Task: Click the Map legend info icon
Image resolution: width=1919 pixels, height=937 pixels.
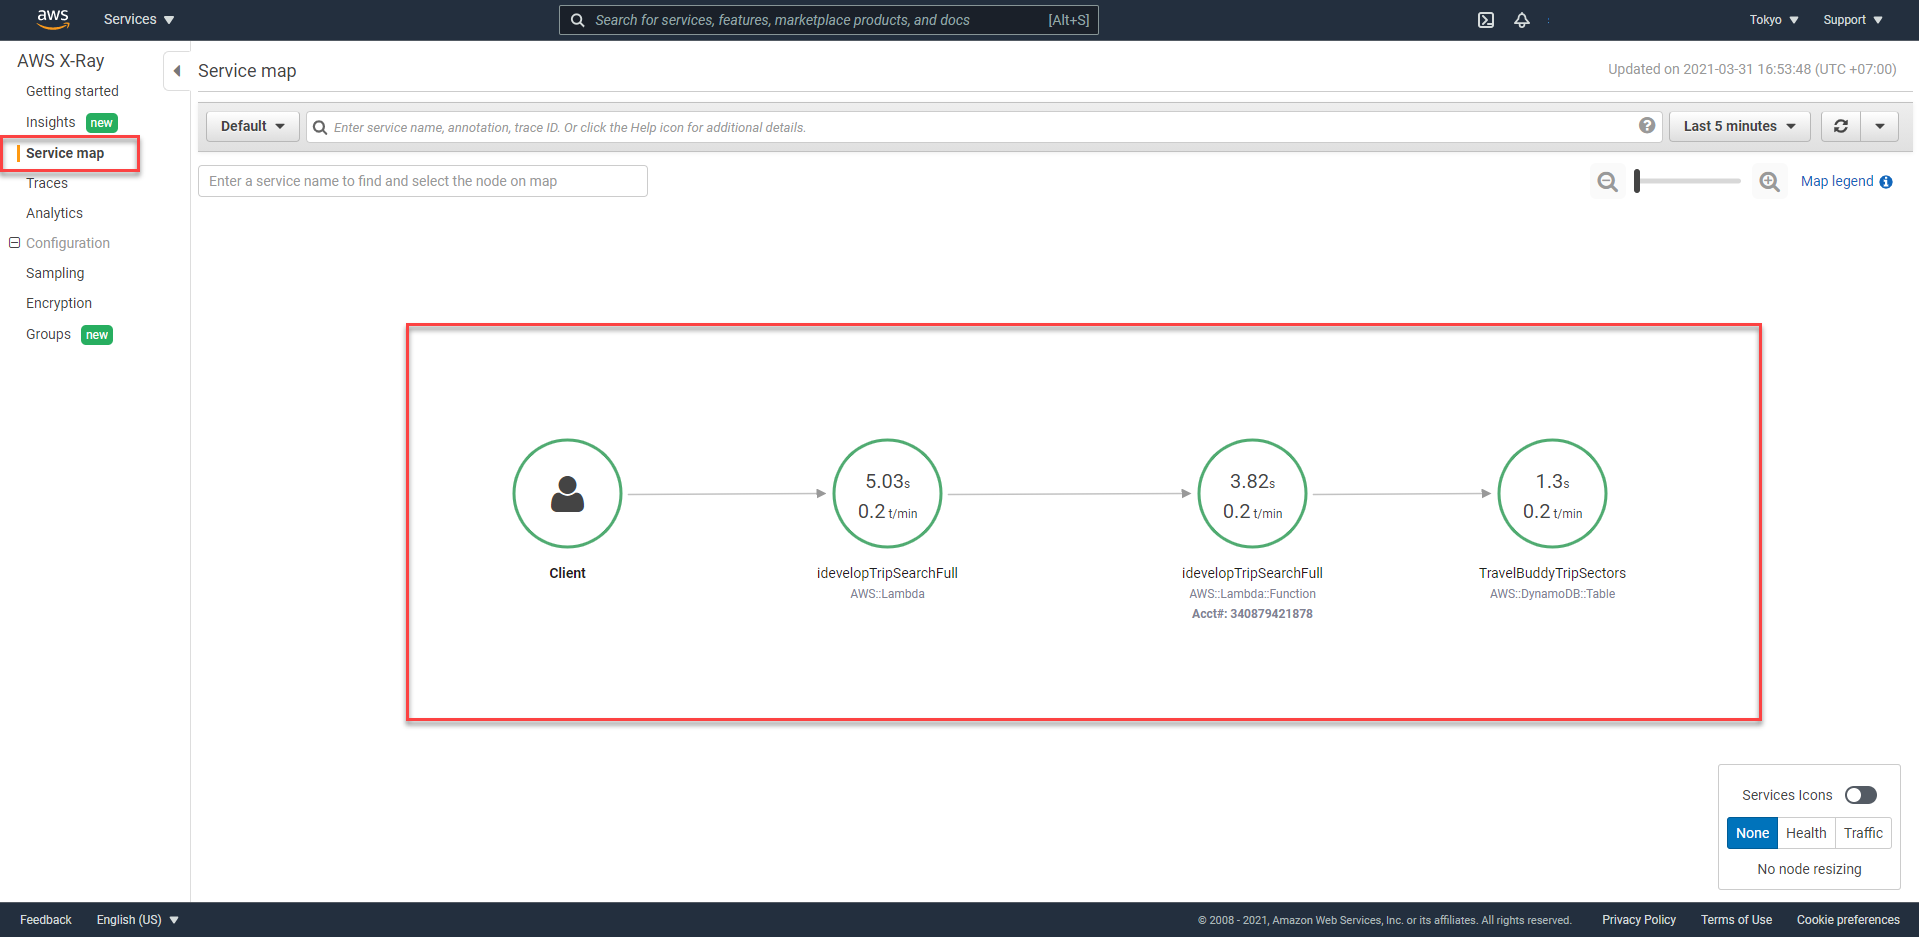Action: pos(1886,182)
